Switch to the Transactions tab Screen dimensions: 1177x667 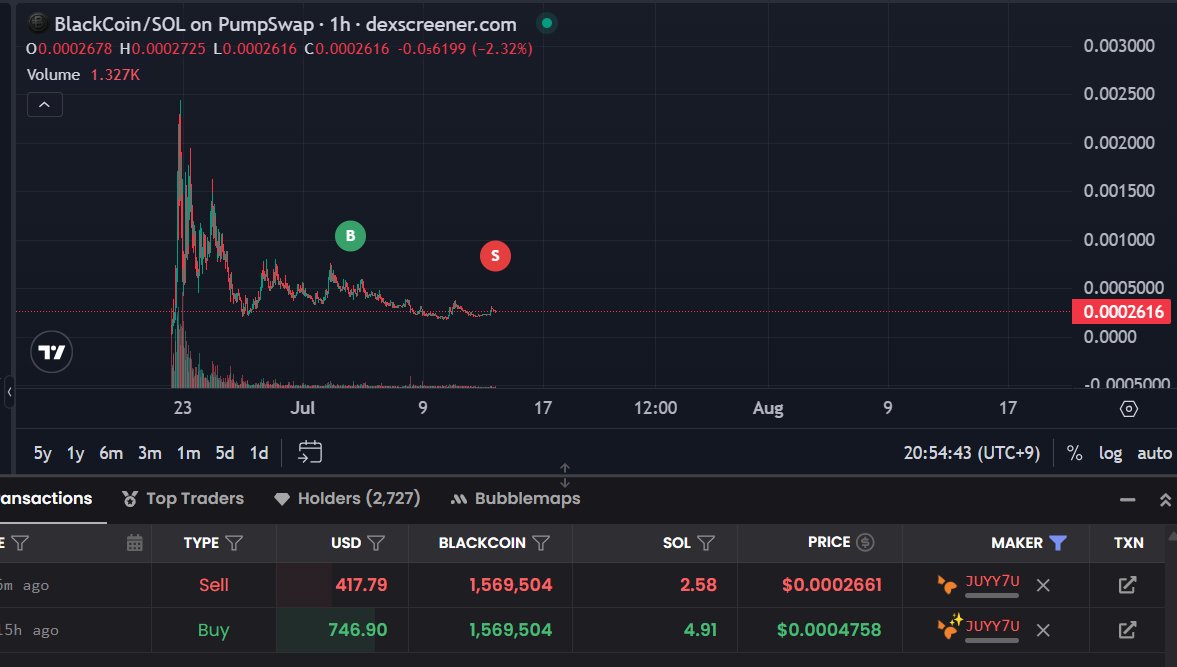click(x=46, y=498)
